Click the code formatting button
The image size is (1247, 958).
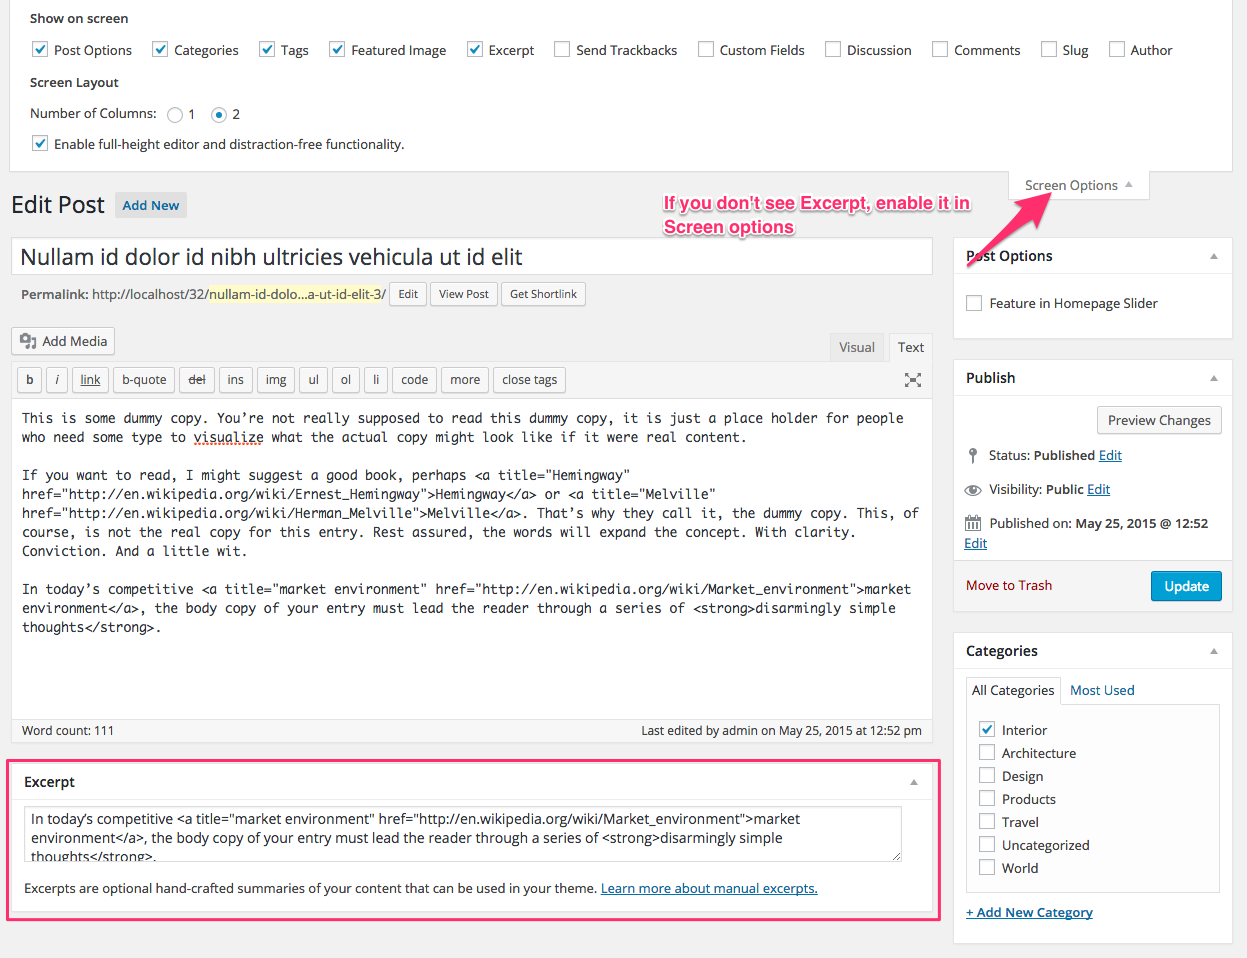click(x=414, y=380)
